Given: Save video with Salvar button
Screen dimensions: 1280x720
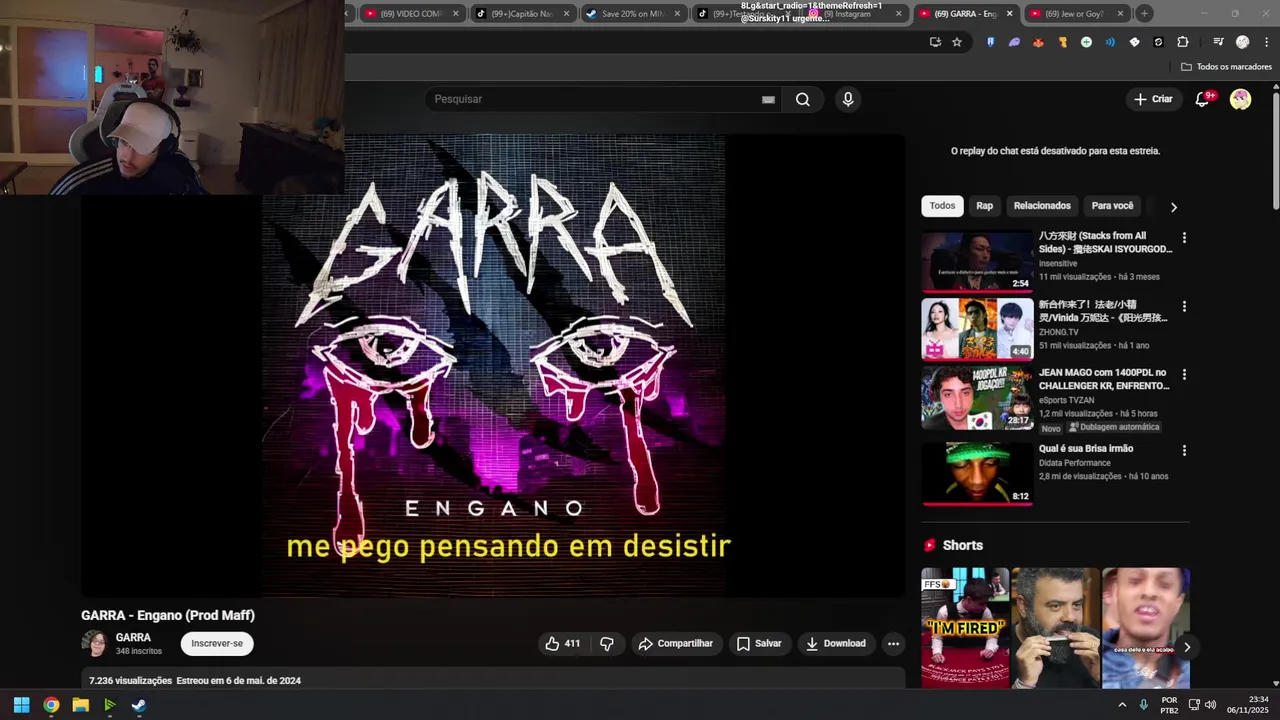Looking at the screenshot, I should coord(759,643).
